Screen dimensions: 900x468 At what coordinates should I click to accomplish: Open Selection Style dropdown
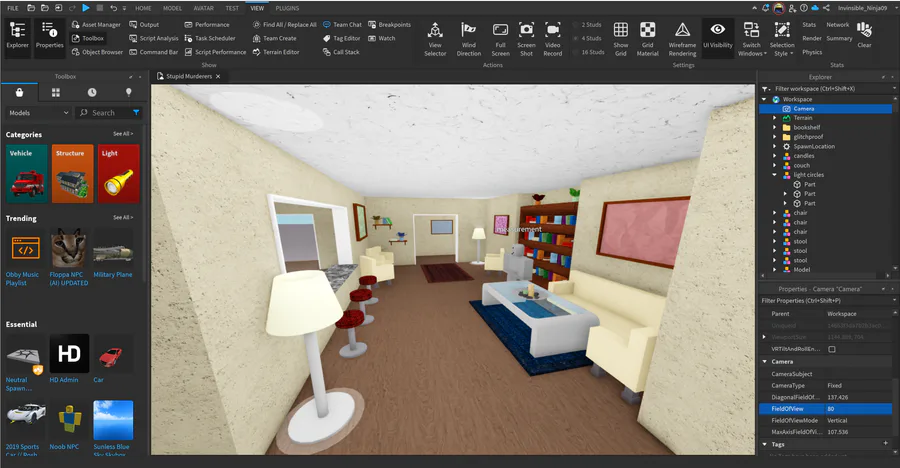[x=782, y=38]
